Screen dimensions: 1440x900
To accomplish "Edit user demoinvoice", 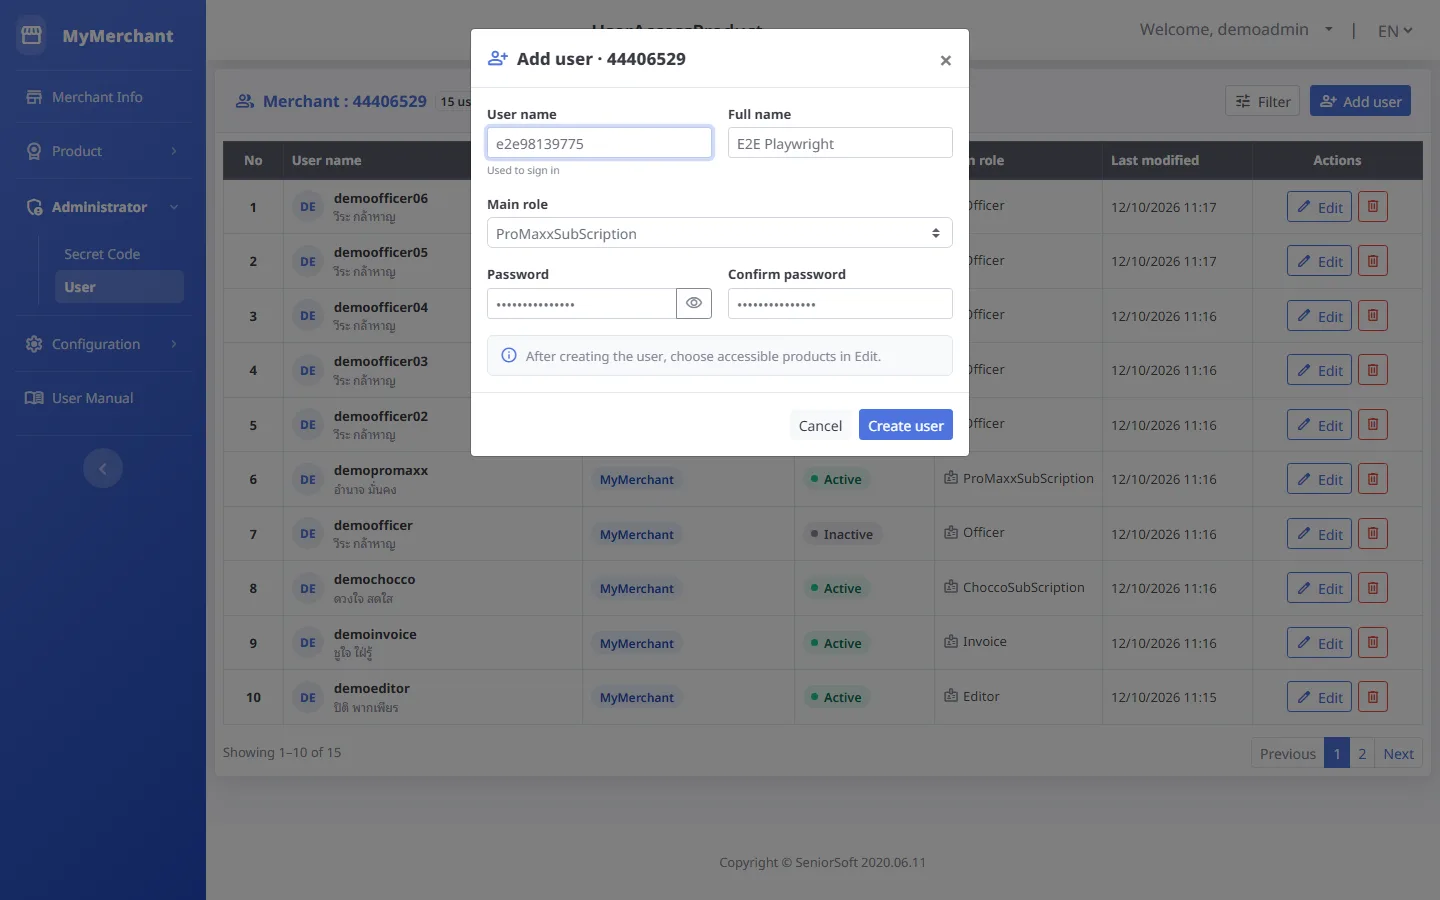I will [1320, 643].
